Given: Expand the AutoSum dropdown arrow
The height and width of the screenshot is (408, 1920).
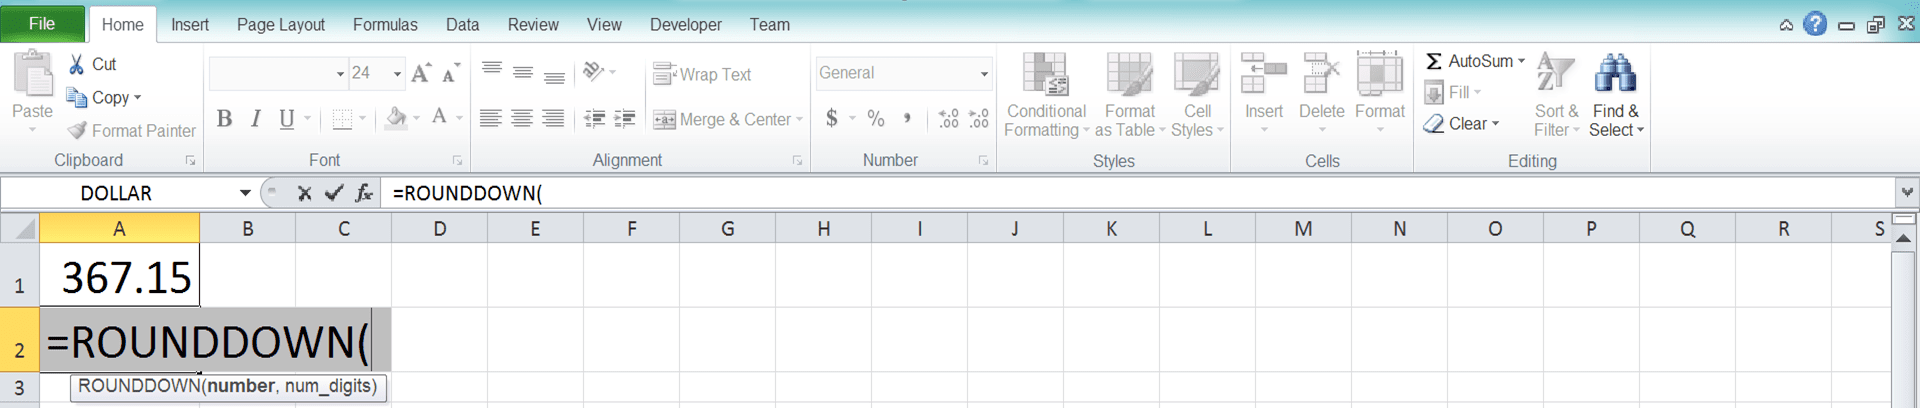Looking at the screenshot, I should 1522,61.
